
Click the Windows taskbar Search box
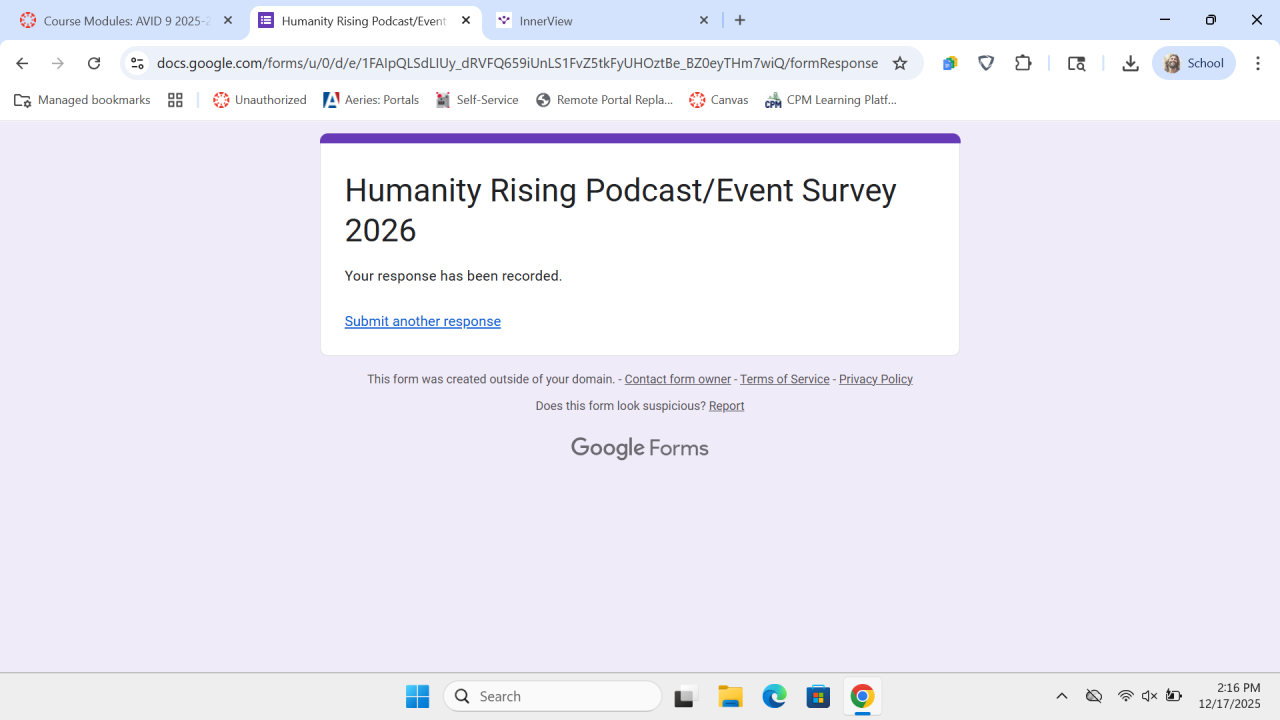pos(553,696)
